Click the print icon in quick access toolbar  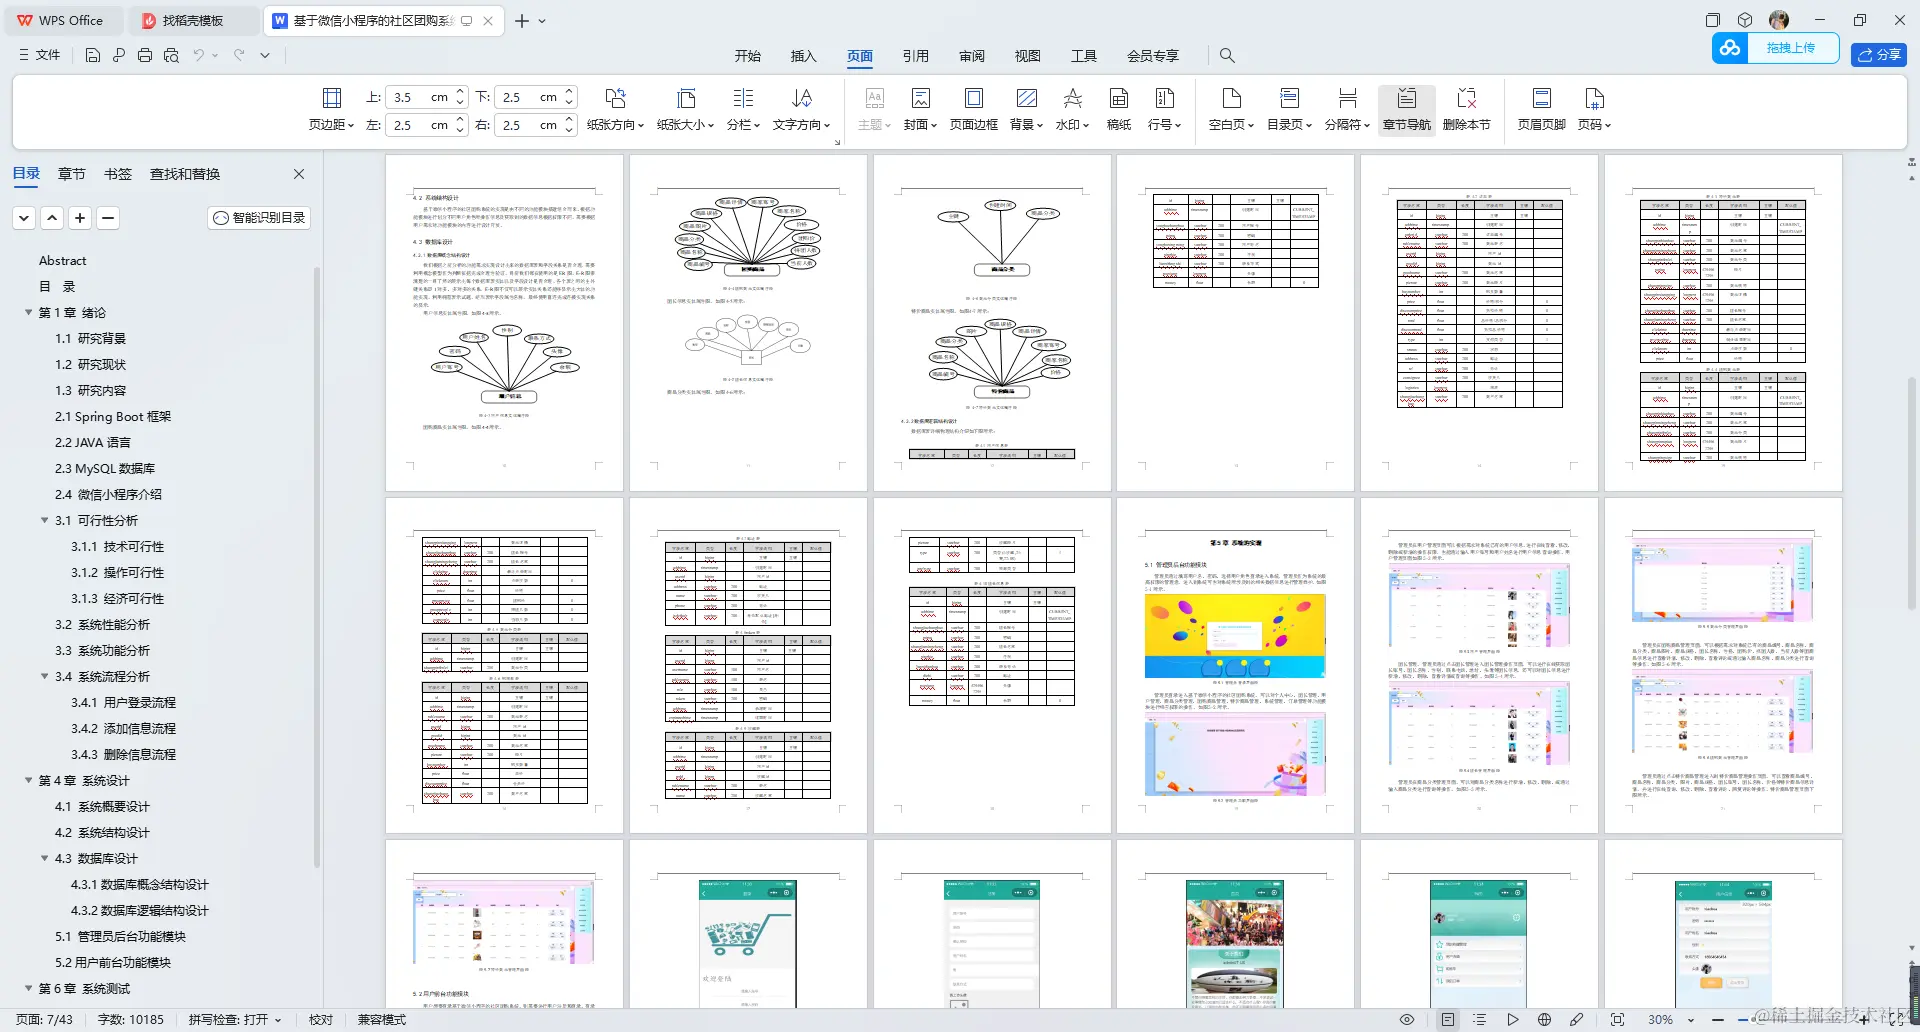[x=145, y=56]
